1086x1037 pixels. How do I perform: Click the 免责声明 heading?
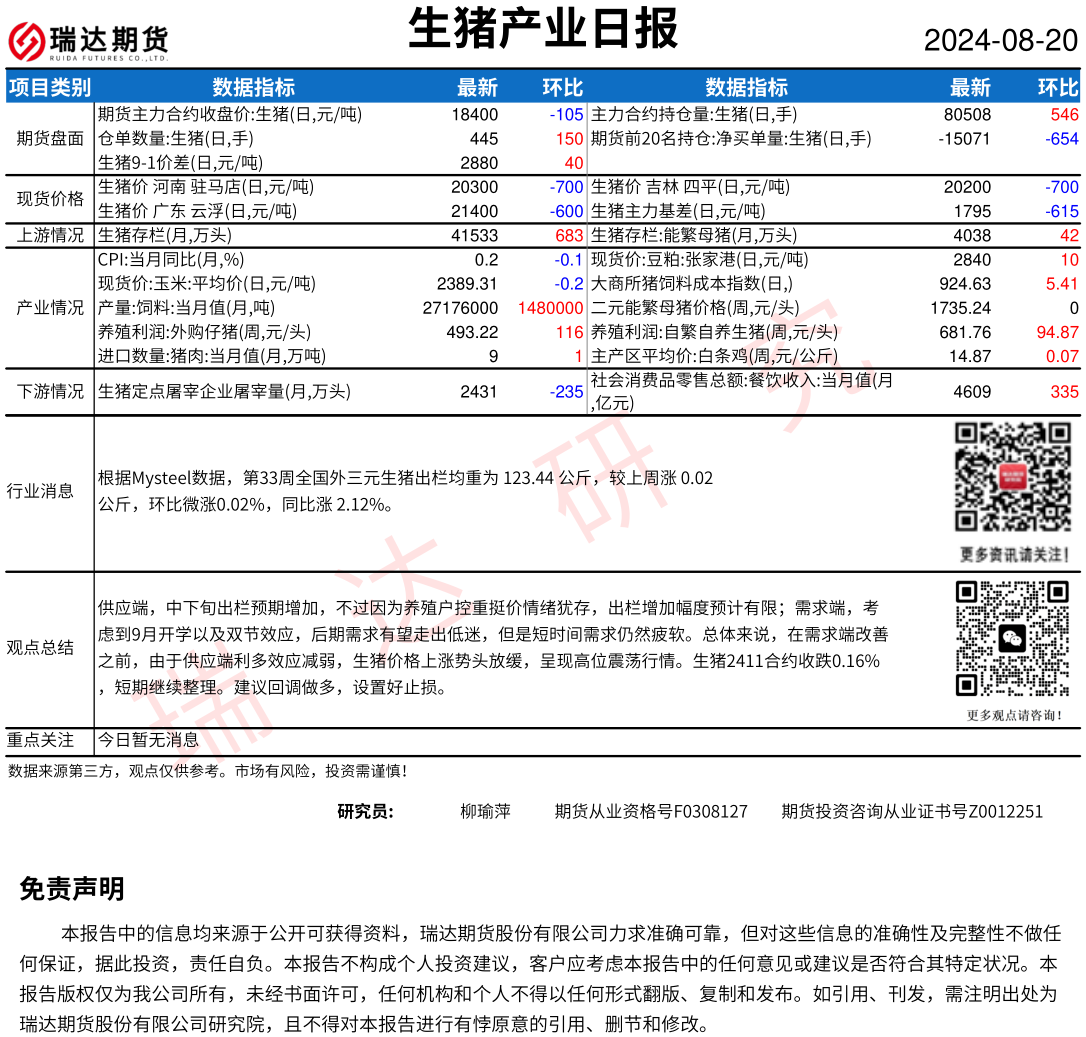point(72,889)
